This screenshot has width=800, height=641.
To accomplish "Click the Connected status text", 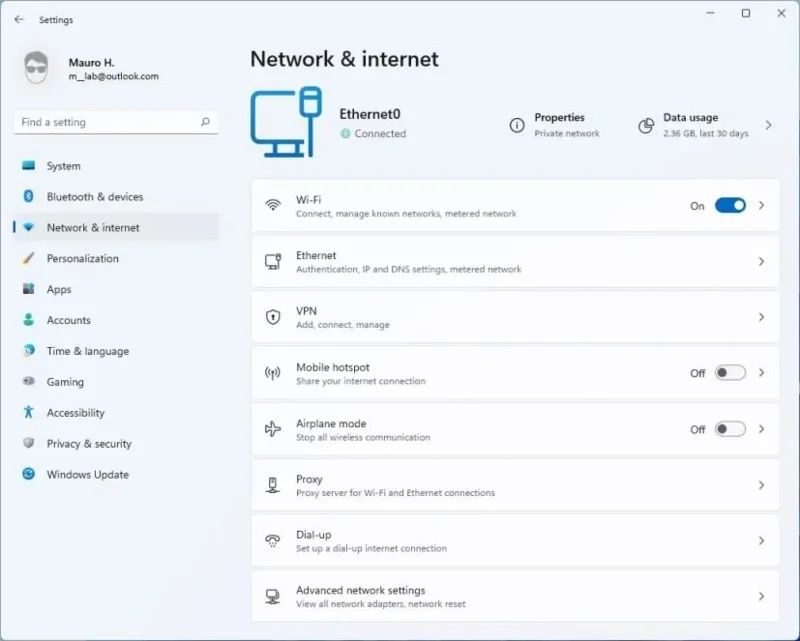I will 380,134.
